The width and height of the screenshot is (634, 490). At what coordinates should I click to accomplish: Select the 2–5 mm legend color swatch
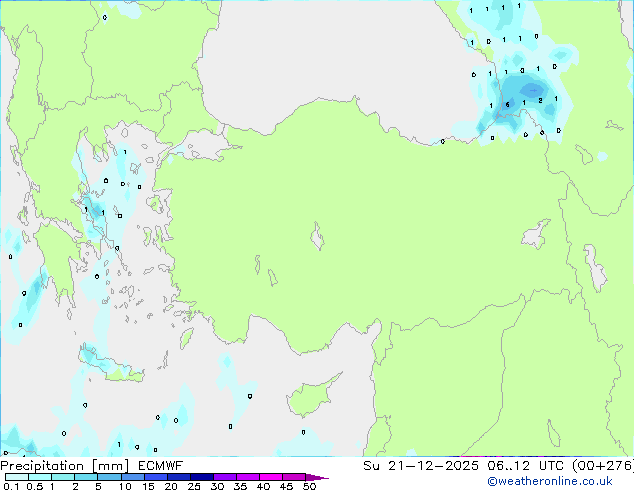pos(86,477)
